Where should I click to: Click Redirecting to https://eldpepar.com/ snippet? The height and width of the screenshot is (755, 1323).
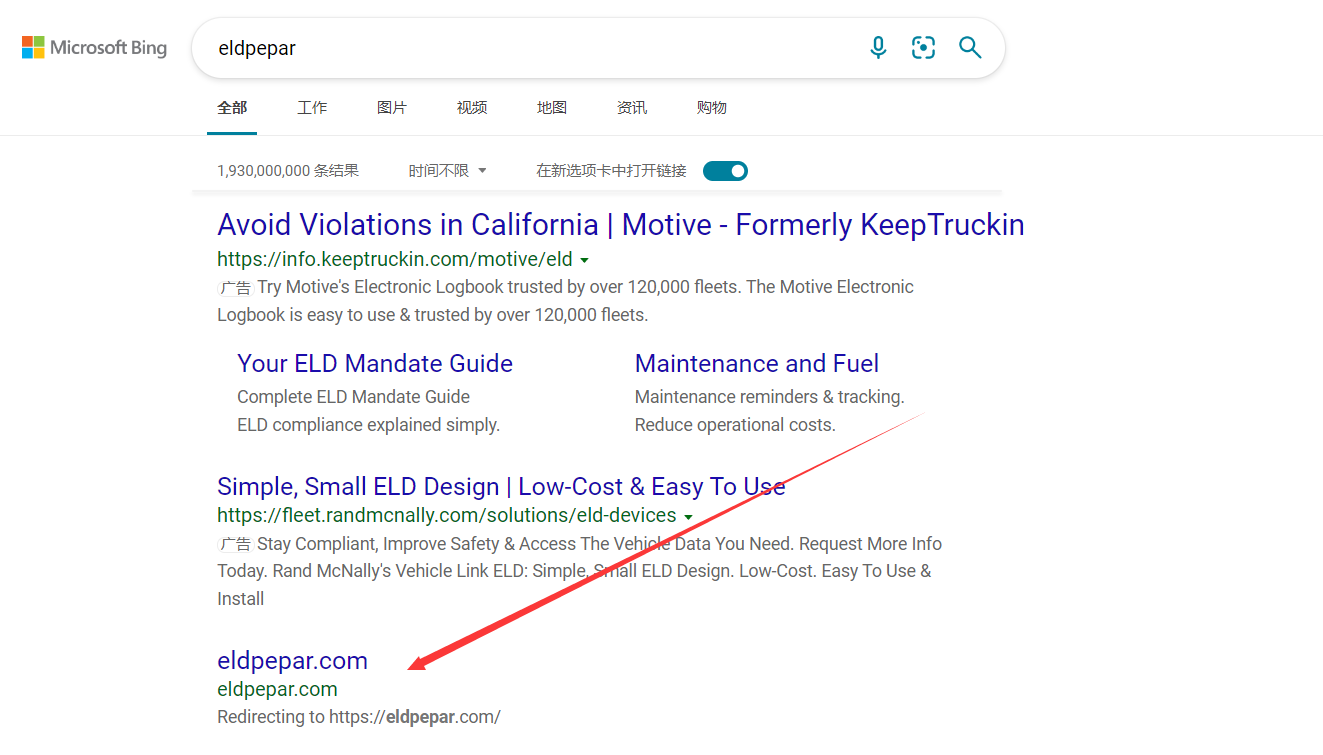coord(359,717)
